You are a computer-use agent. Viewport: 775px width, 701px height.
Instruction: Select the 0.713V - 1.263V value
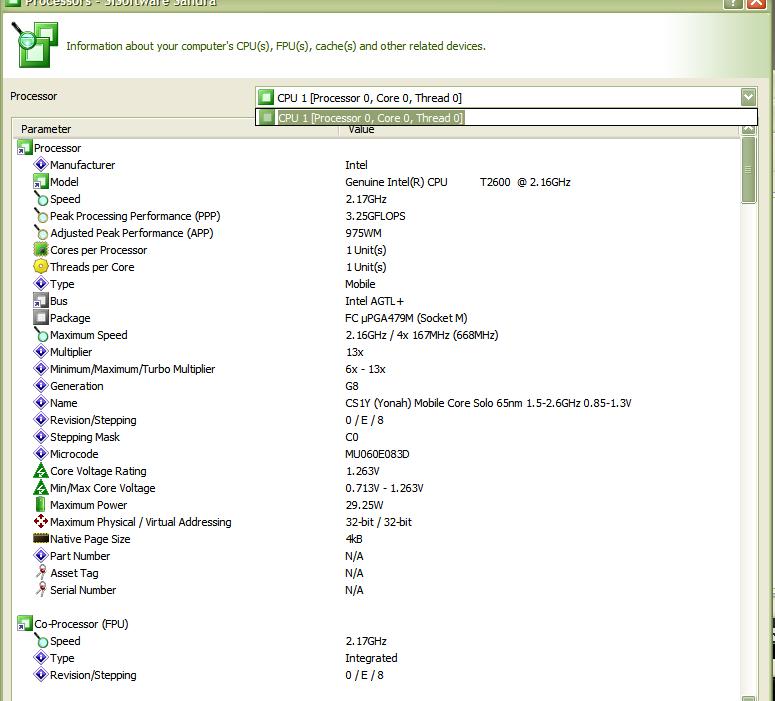(x=384, y=488)
